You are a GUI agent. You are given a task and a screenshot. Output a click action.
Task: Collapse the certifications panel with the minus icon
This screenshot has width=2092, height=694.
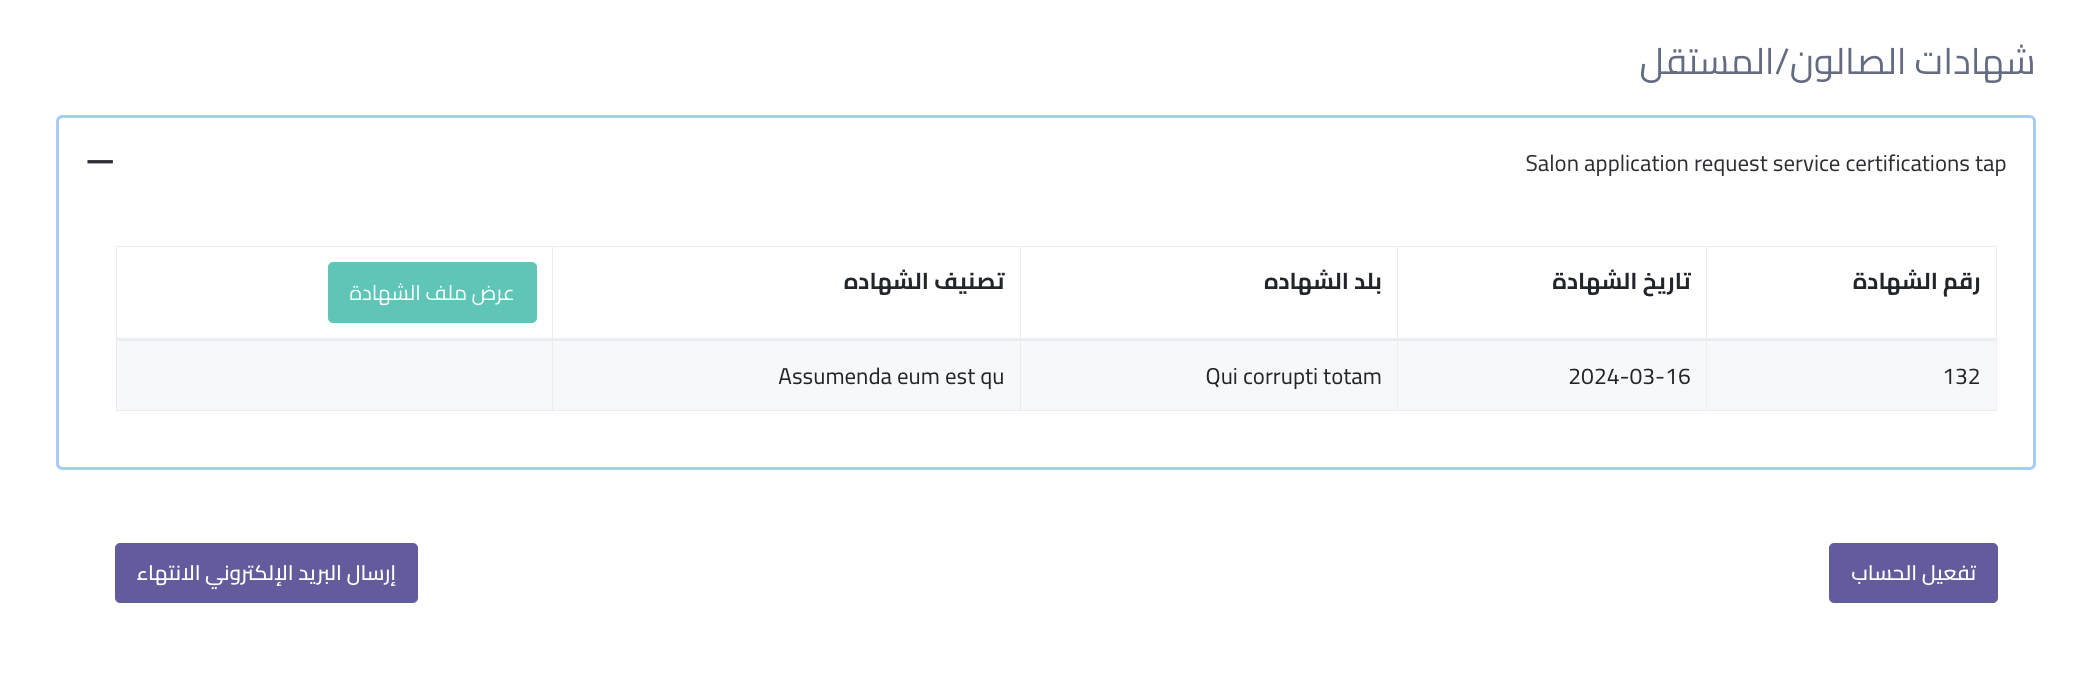(100, 162)
